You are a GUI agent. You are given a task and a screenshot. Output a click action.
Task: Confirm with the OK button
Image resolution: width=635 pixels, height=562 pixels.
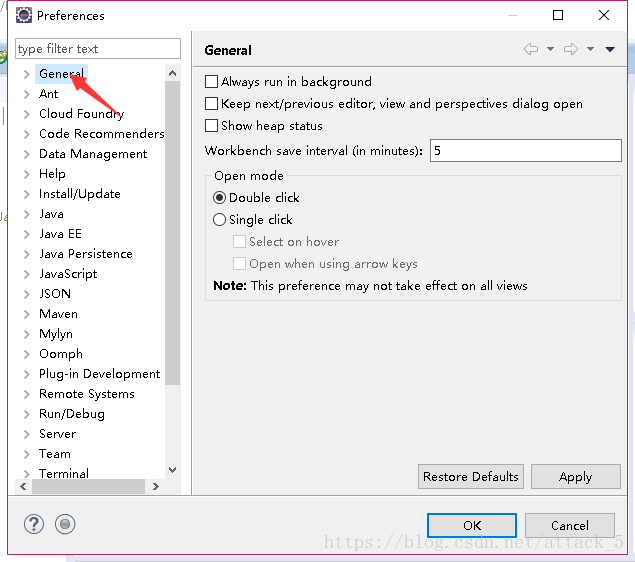[472, 526]
